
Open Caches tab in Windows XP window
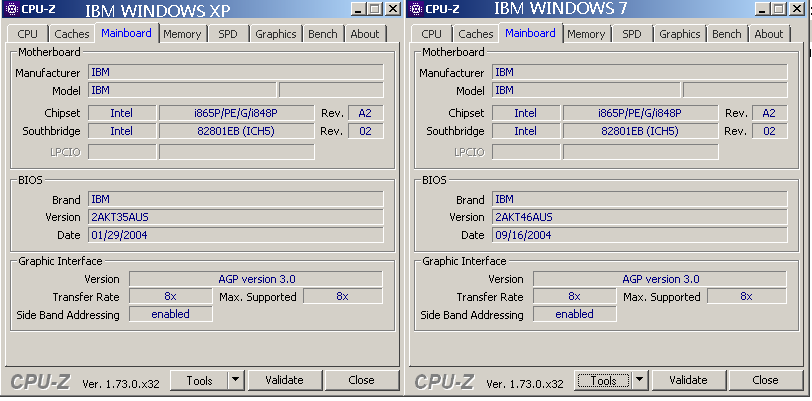71,34
